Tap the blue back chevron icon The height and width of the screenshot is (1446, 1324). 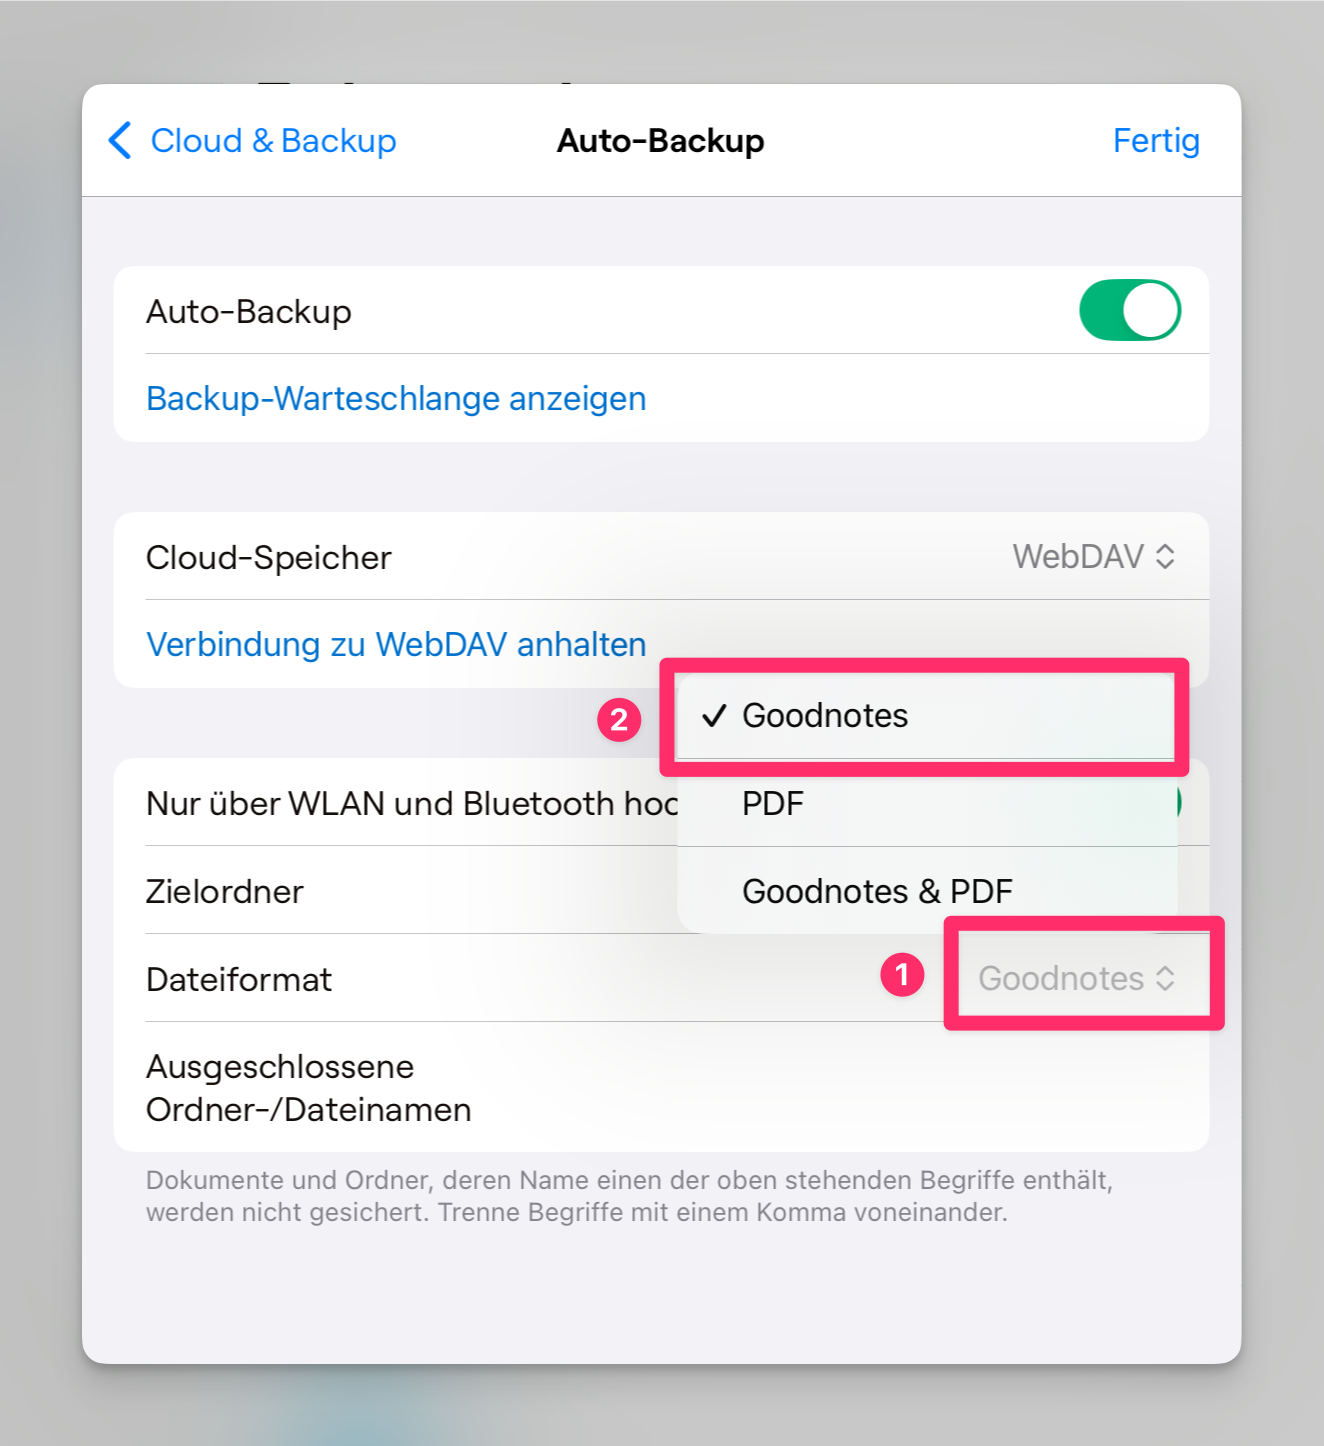tap(120, 141)
